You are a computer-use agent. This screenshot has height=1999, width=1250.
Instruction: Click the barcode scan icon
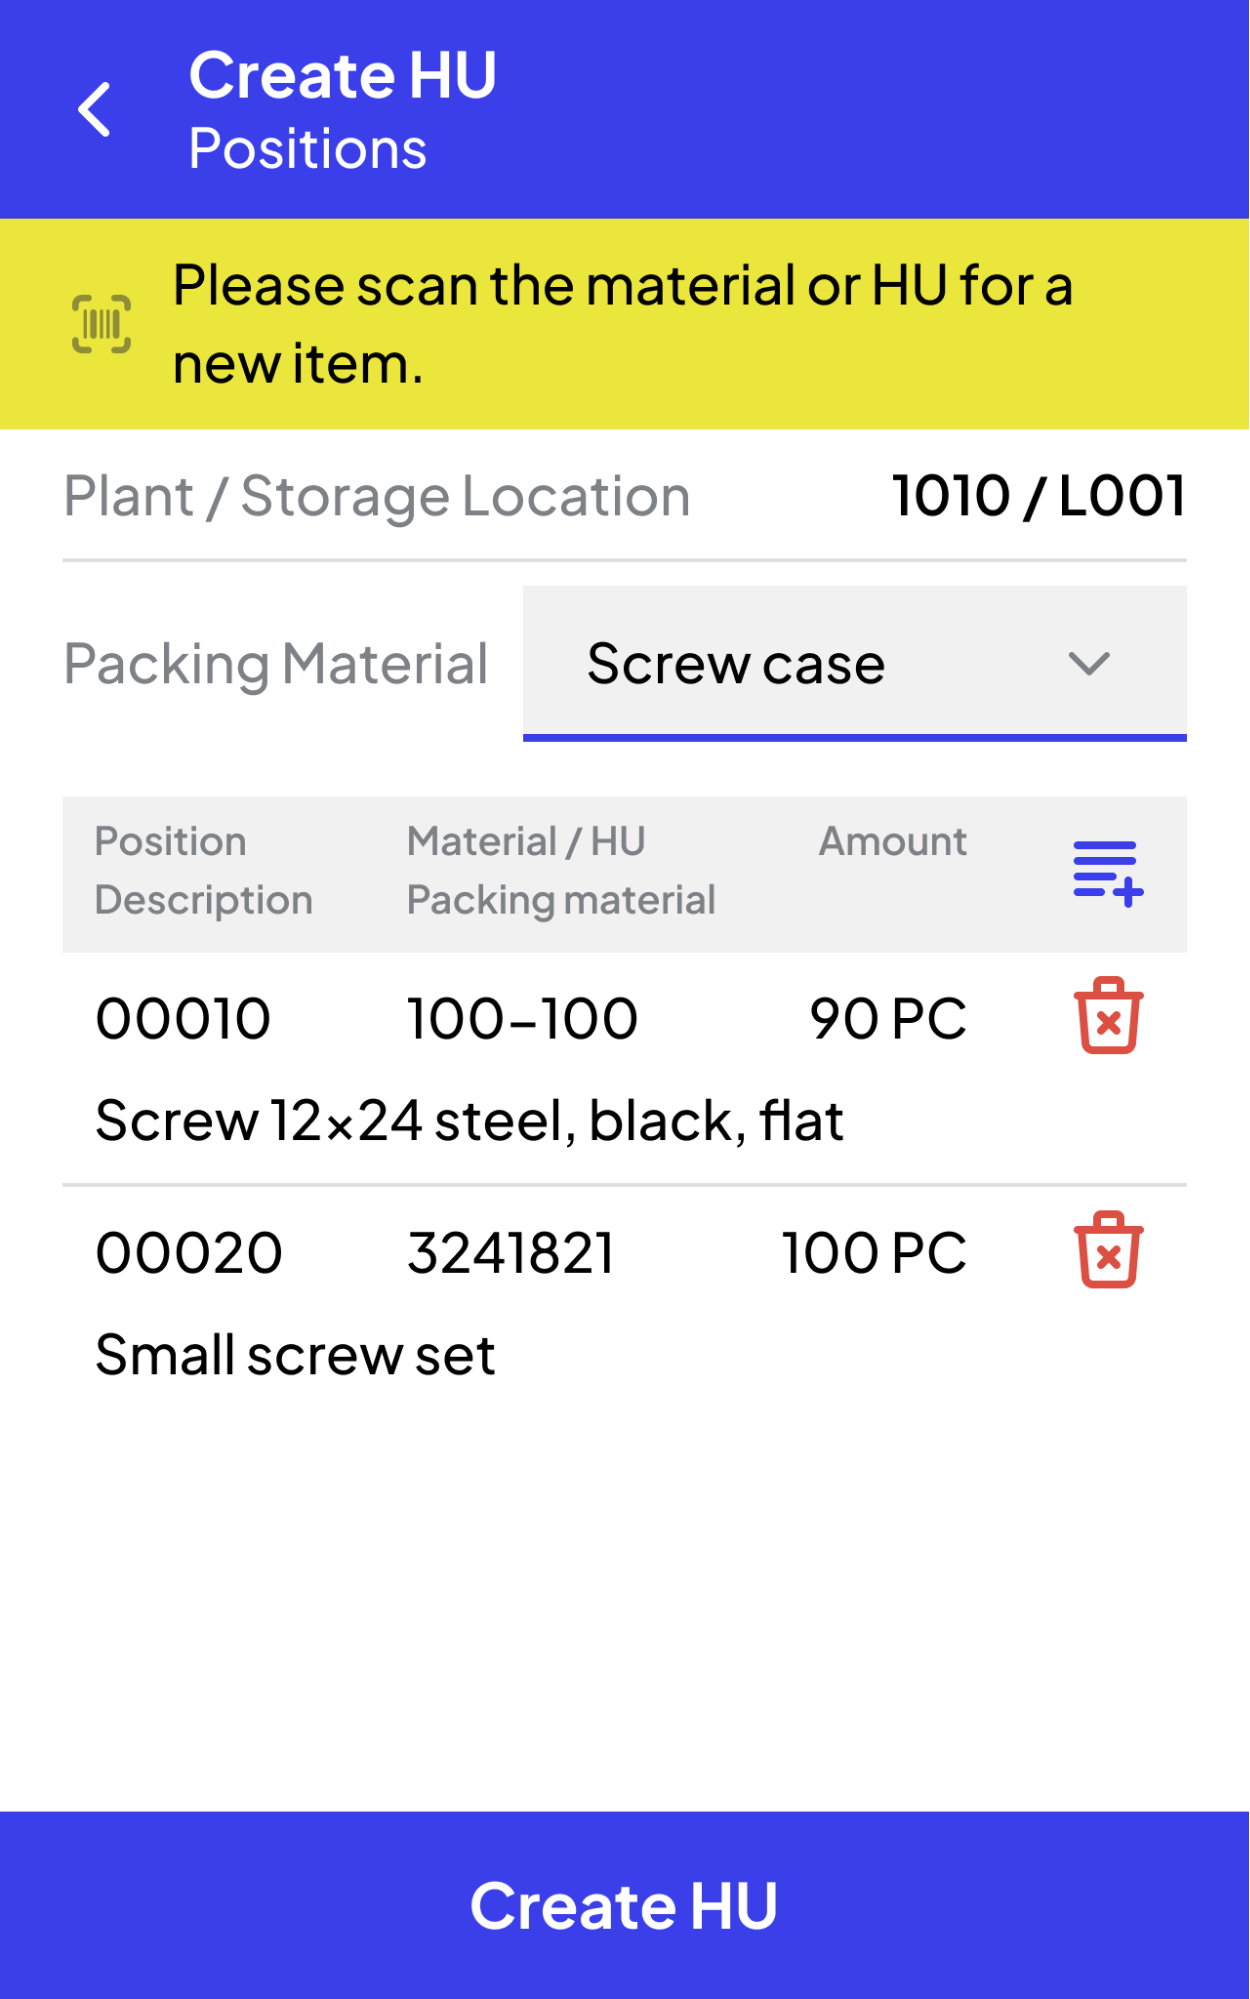coord(101,324)
